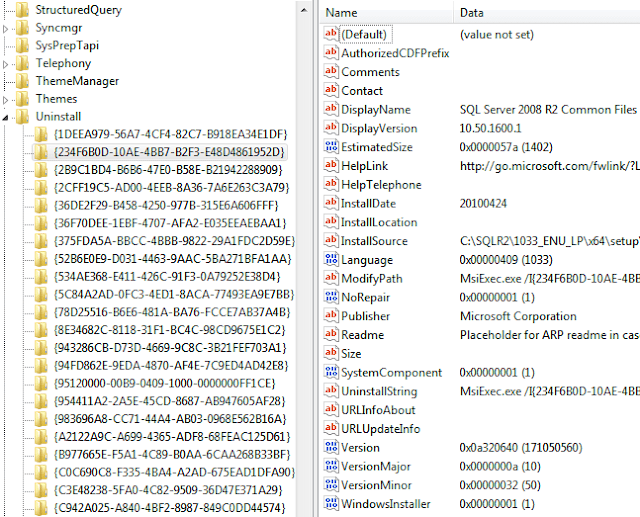
Task: Select the ThemeManager key
Action: [x=77, y=81]
